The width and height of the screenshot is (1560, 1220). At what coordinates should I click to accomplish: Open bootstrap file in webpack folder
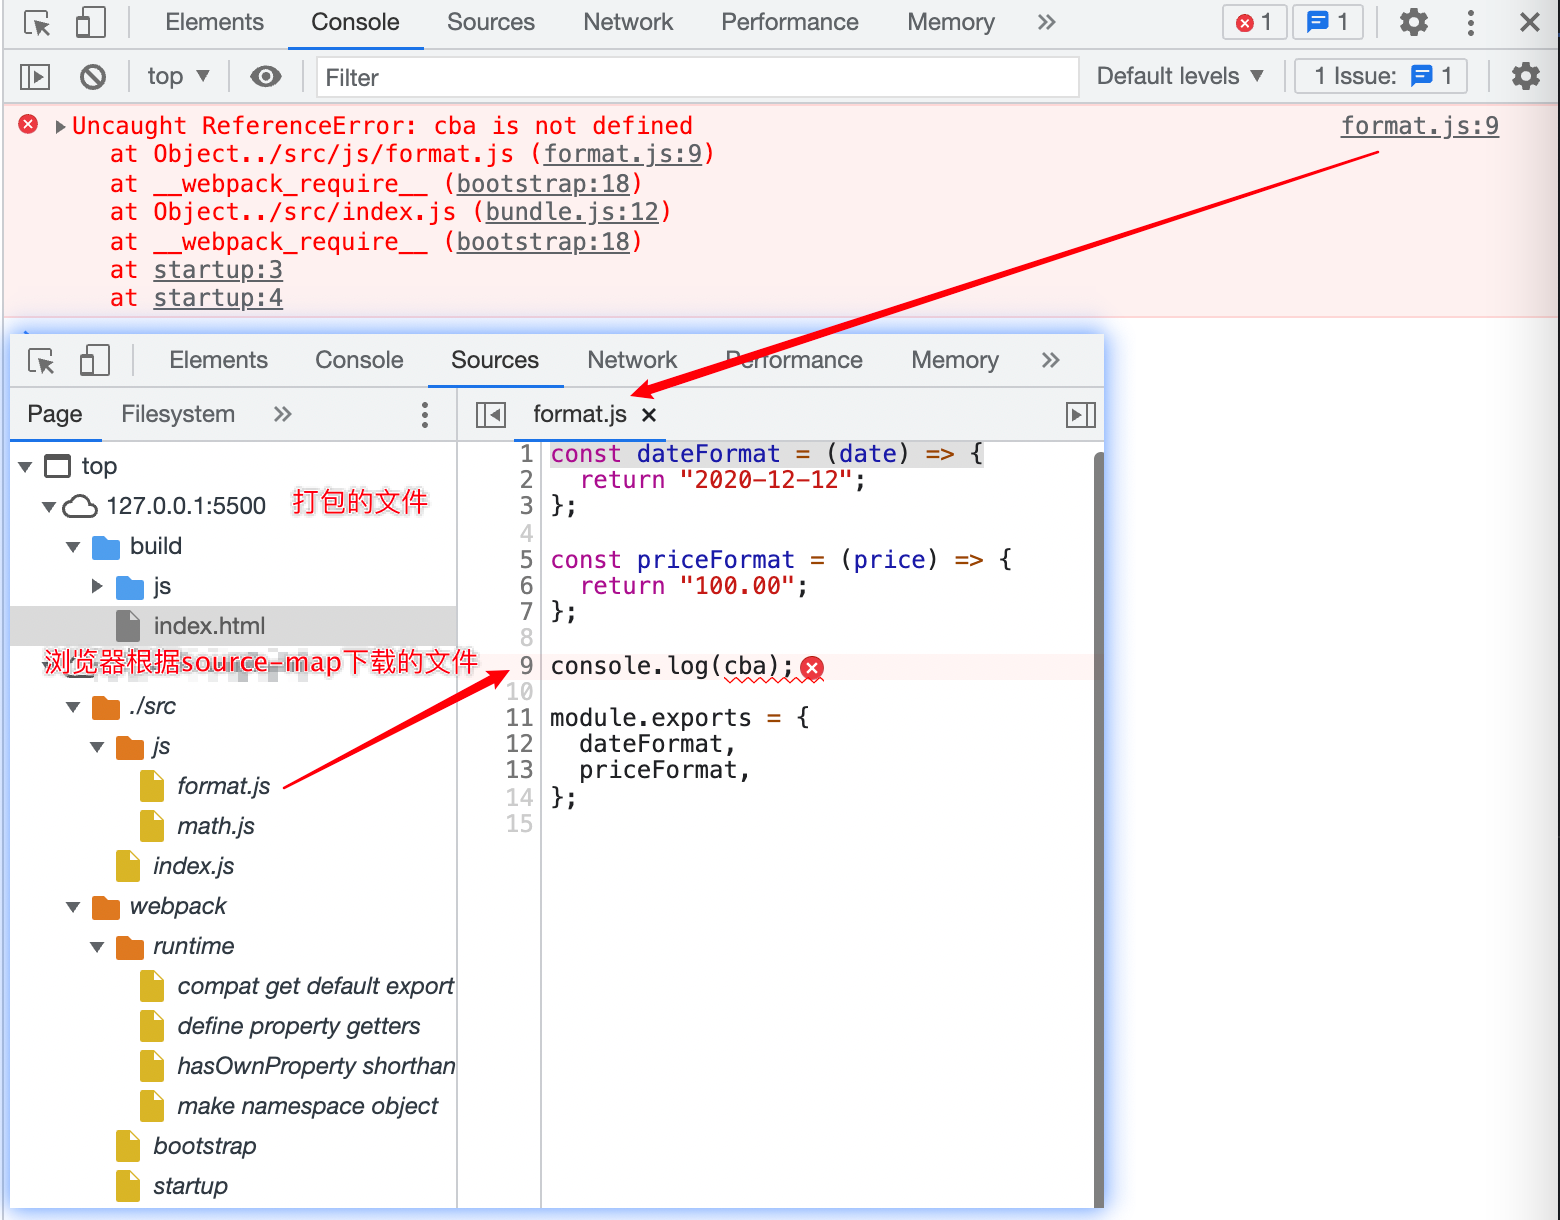(204, 1146)
